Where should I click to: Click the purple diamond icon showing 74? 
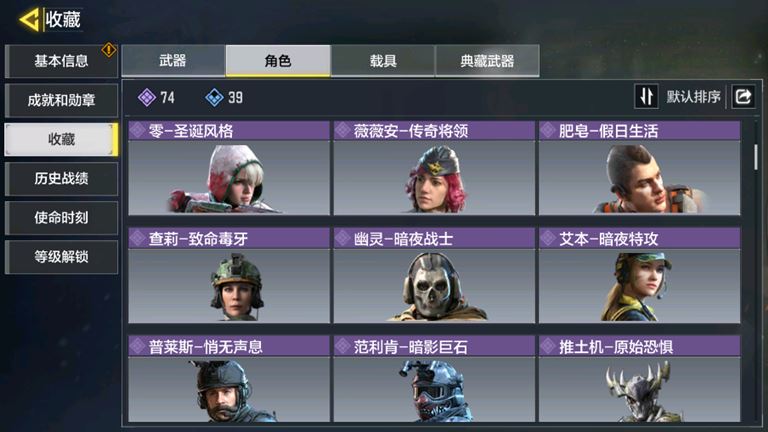point(146,97)
